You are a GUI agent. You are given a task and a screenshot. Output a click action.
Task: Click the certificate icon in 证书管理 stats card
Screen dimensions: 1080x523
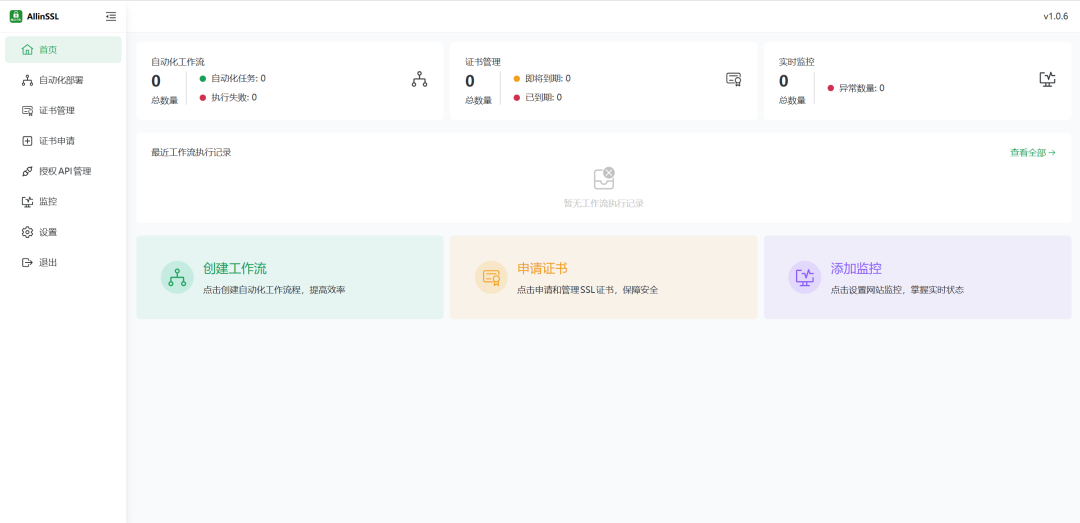(734, 79)
